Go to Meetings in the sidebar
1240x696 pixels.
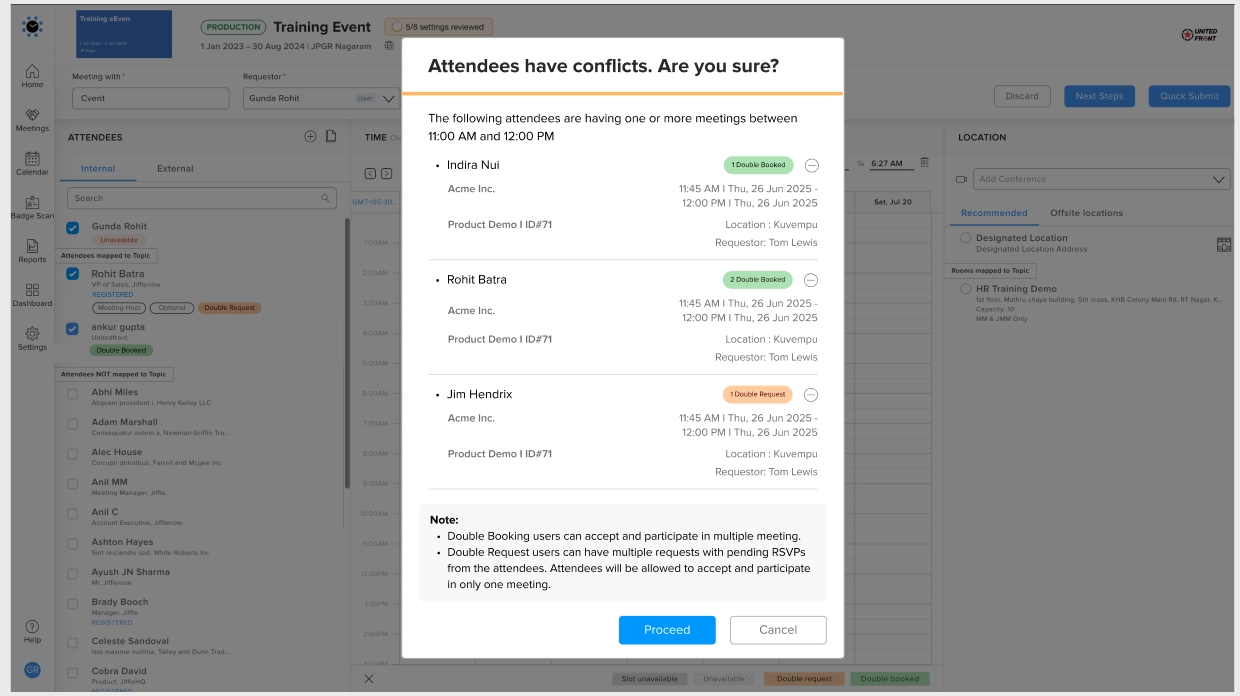[32, 120]
